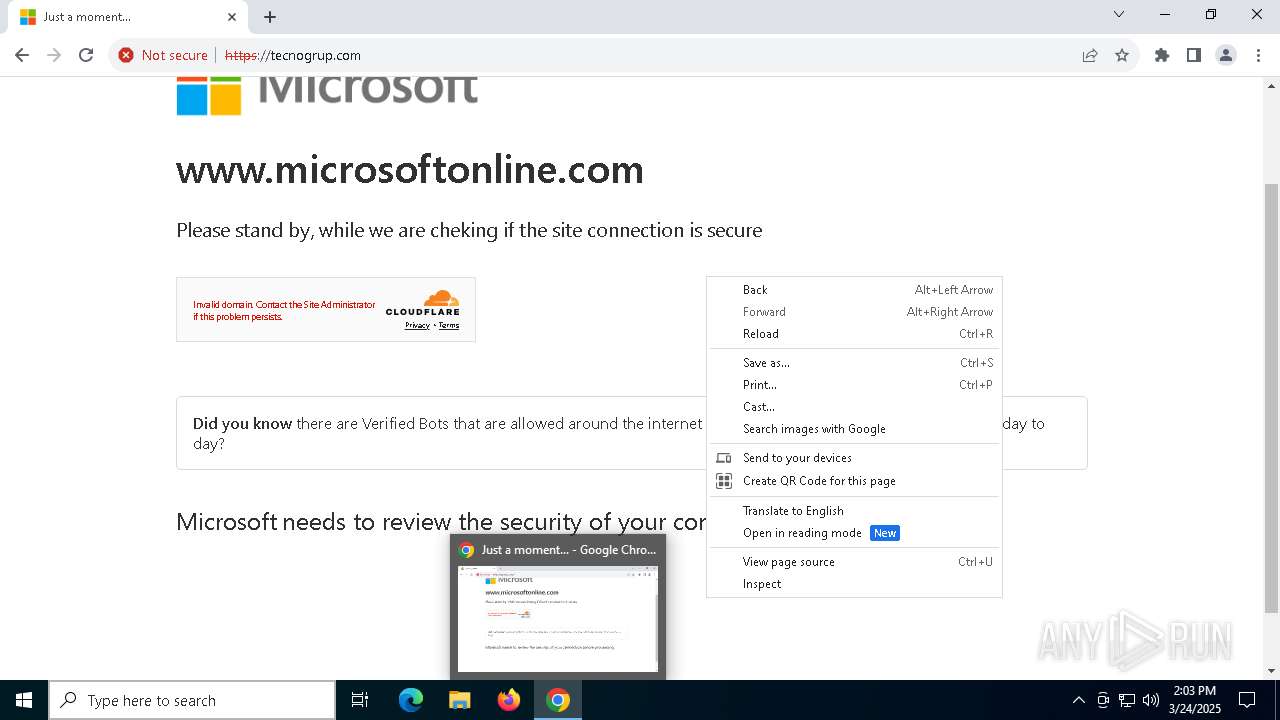Click the share page icon in address bar

pyautogui.click(x=1090, y=55)
